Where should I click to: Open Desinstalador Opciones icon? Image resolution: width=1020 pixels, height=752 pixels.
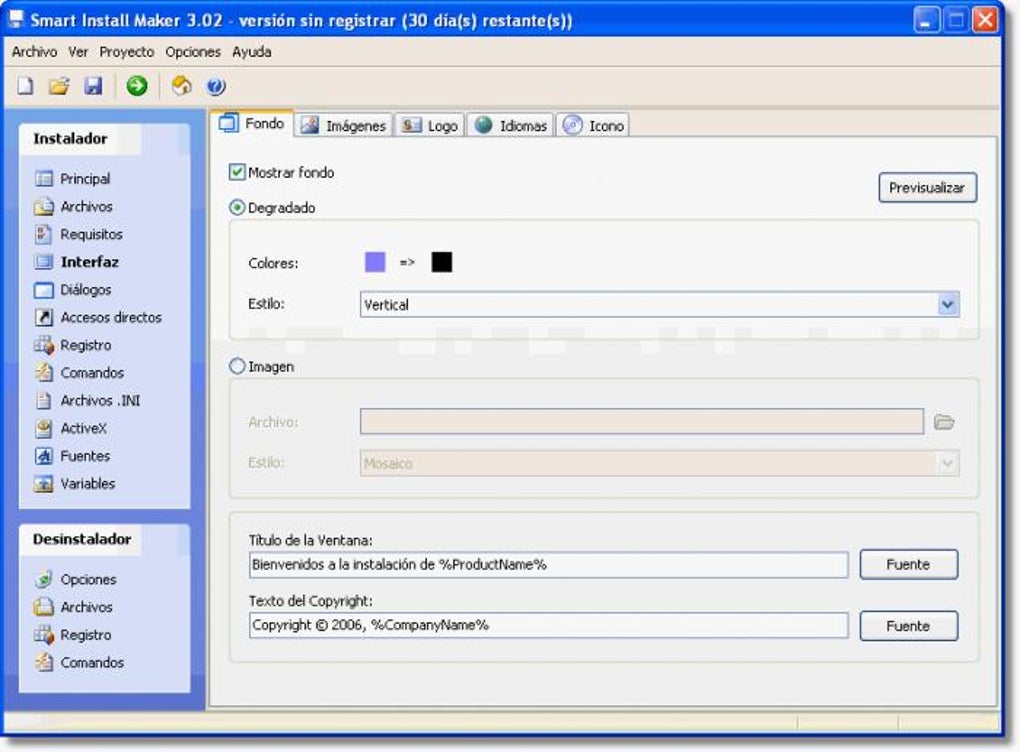pos(44,579)
